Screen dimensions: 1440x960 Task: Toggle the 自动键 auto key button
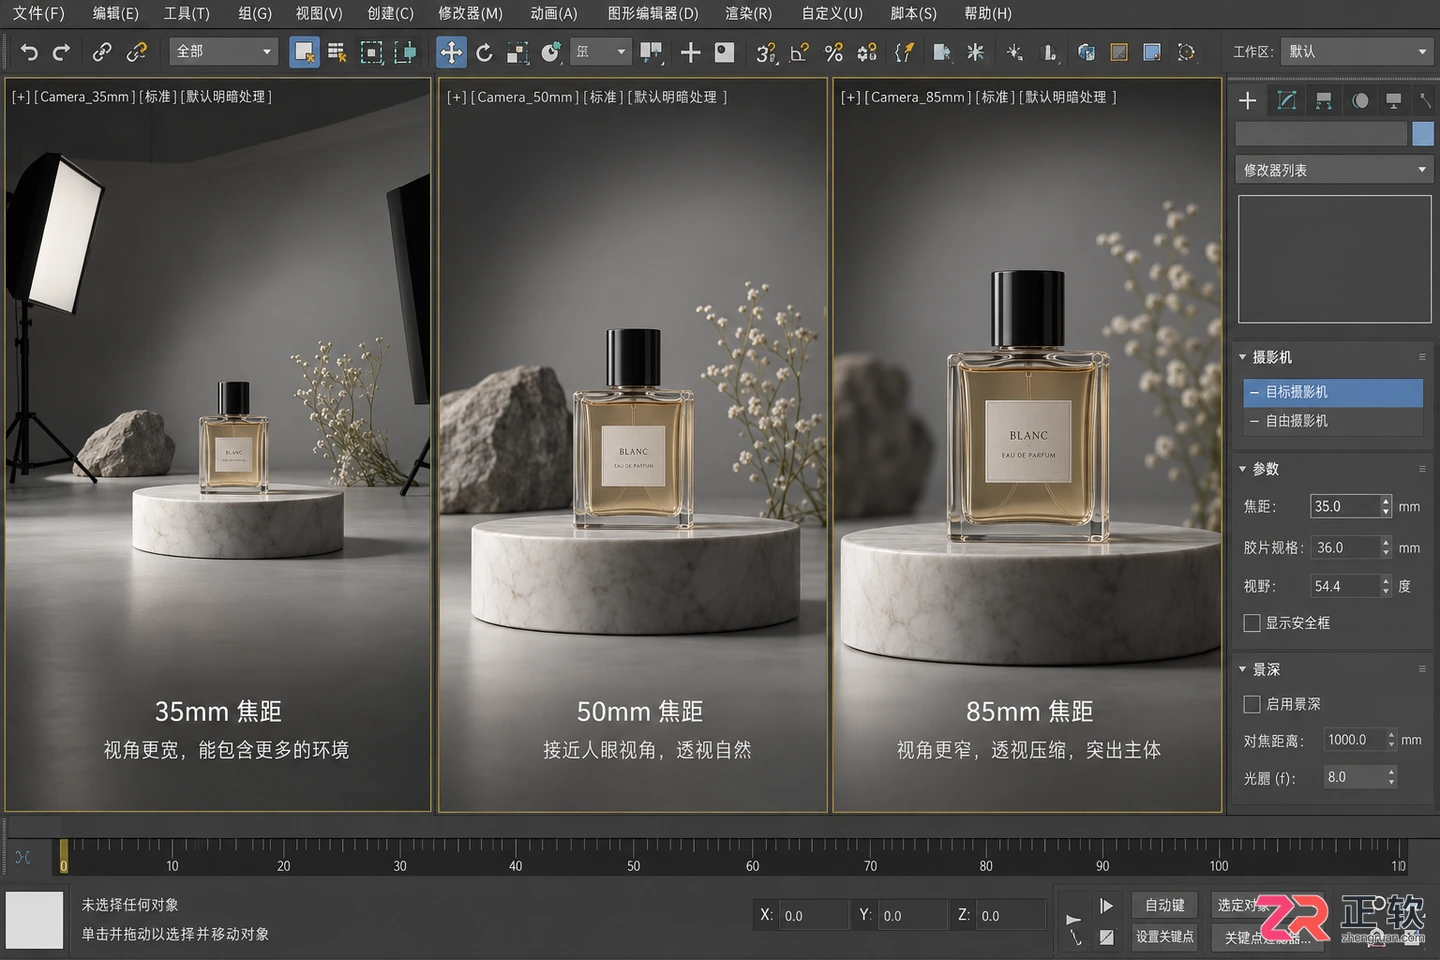tap(1165, 905)
